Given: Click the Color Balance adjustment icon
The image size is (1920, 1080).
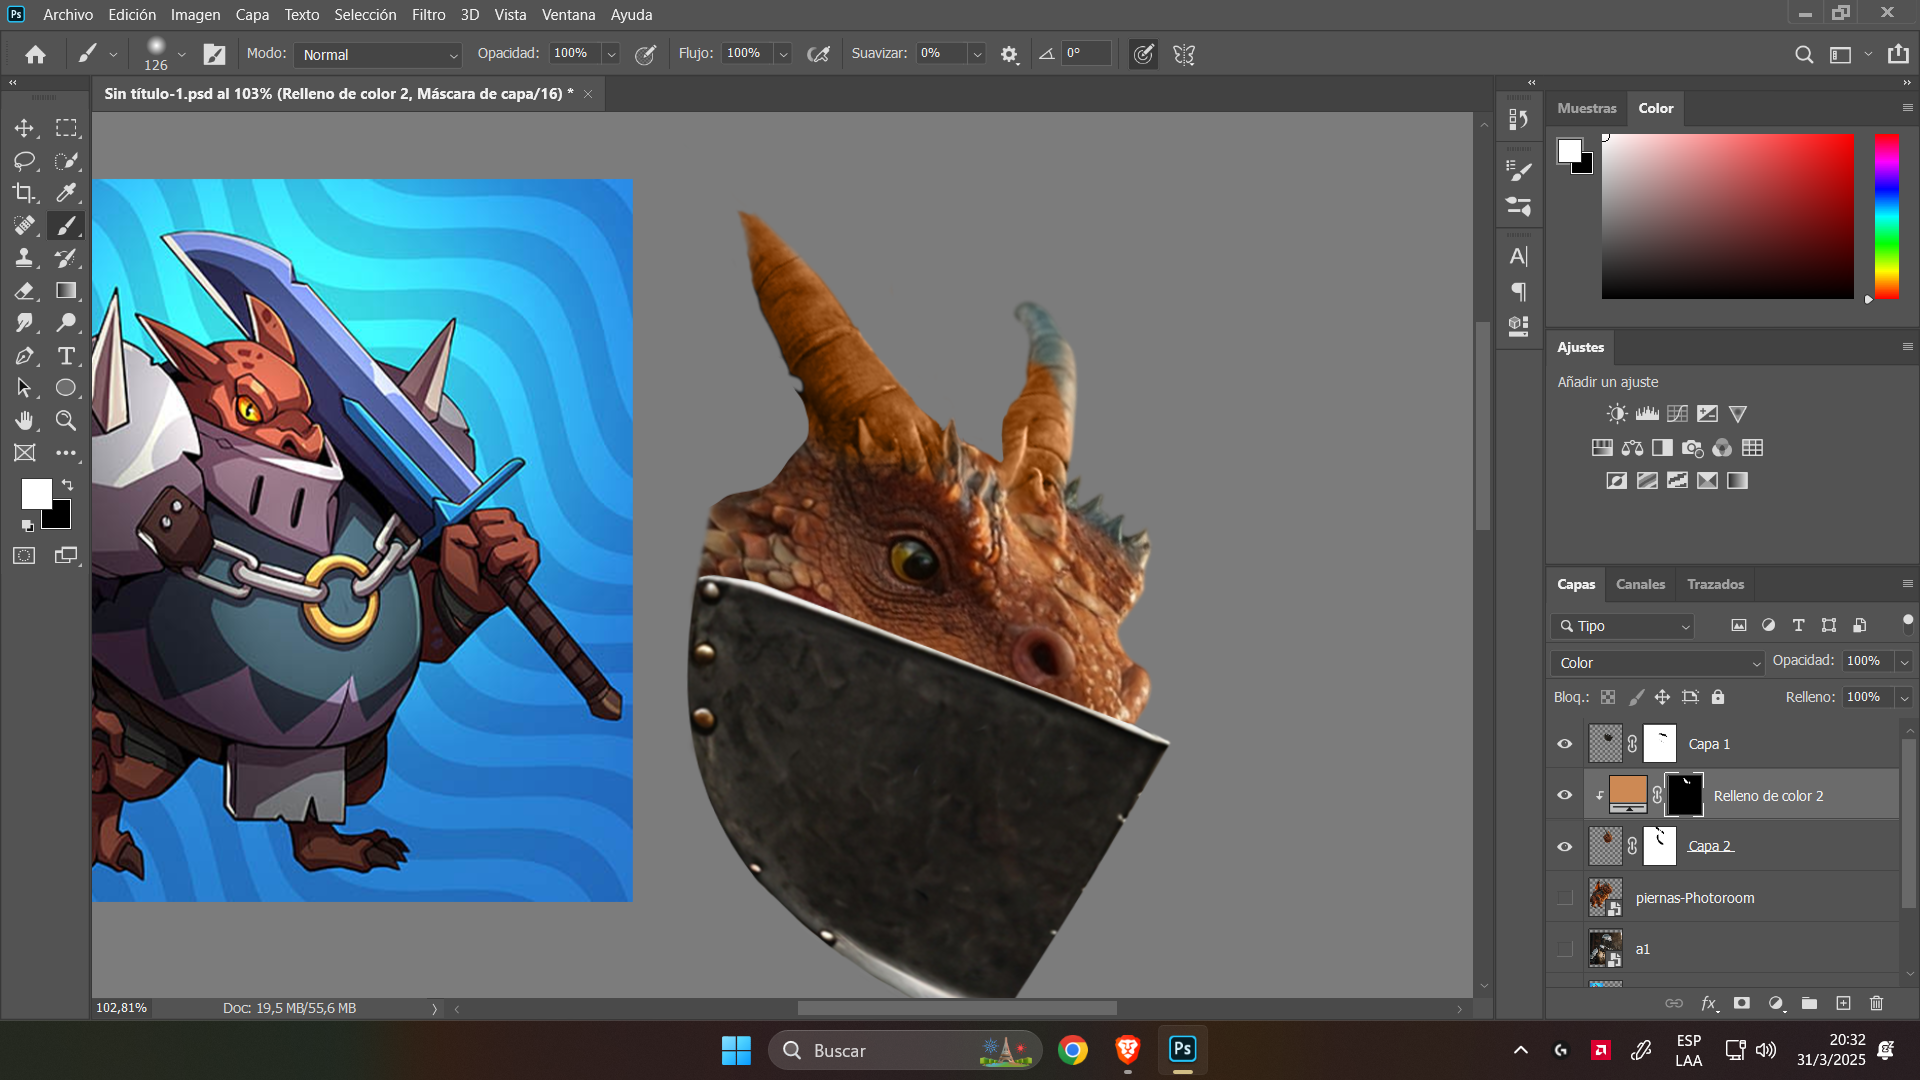Looking at the screenshot, I should 1632,448.
